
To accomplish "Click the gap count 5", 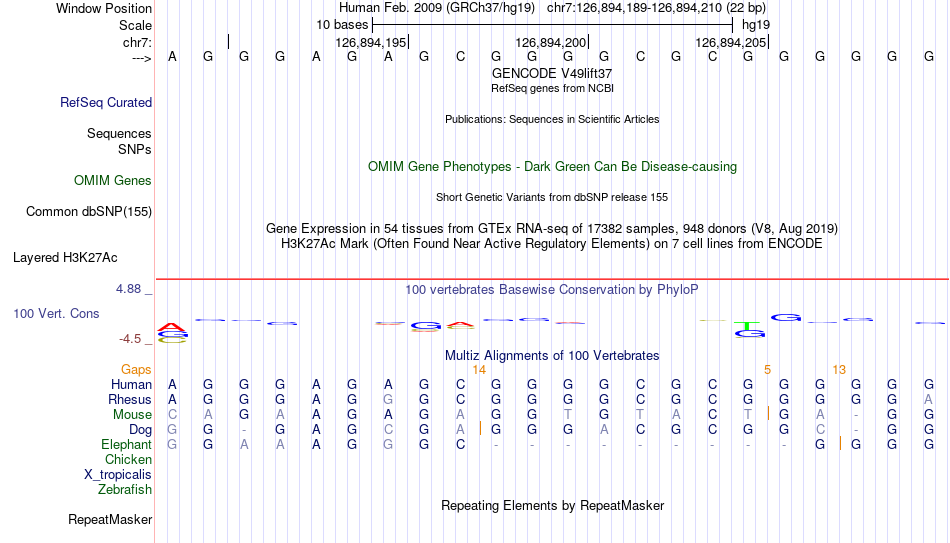I will (x=767, y=370).
